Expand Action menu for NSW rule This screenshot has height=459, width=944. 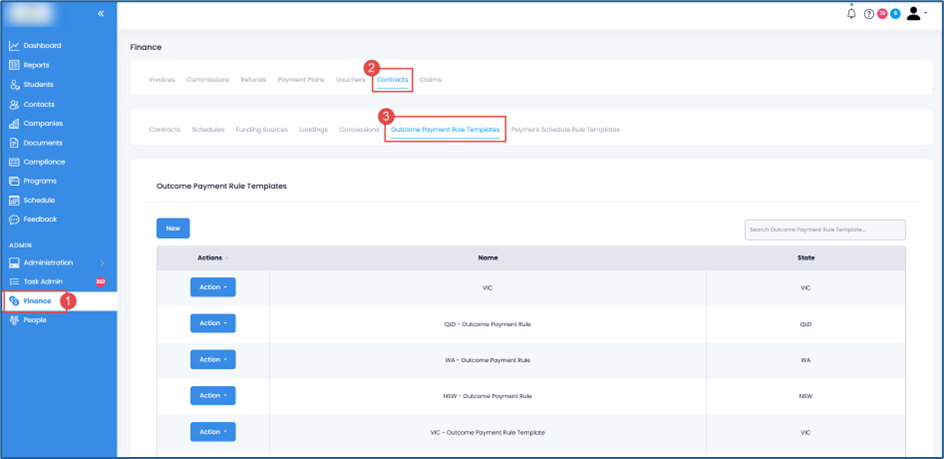coord(213,396)
